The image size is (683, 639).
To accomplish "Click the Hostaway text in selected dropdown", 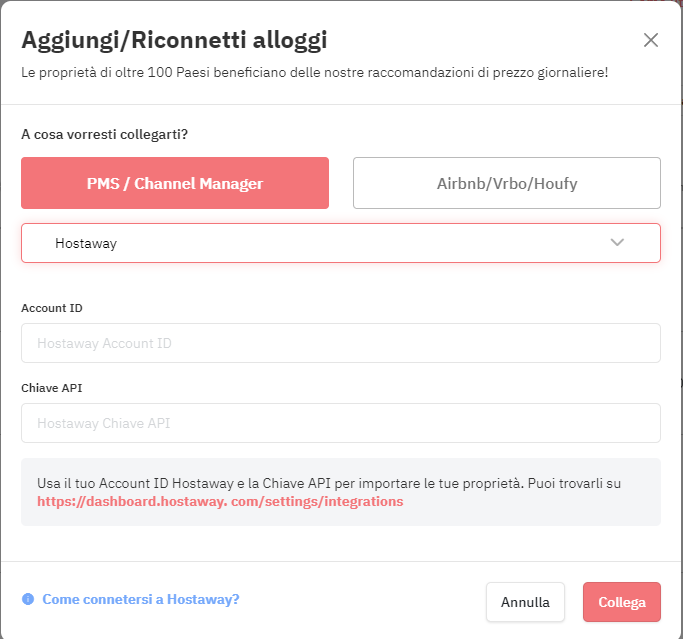I will click(86, 243).
